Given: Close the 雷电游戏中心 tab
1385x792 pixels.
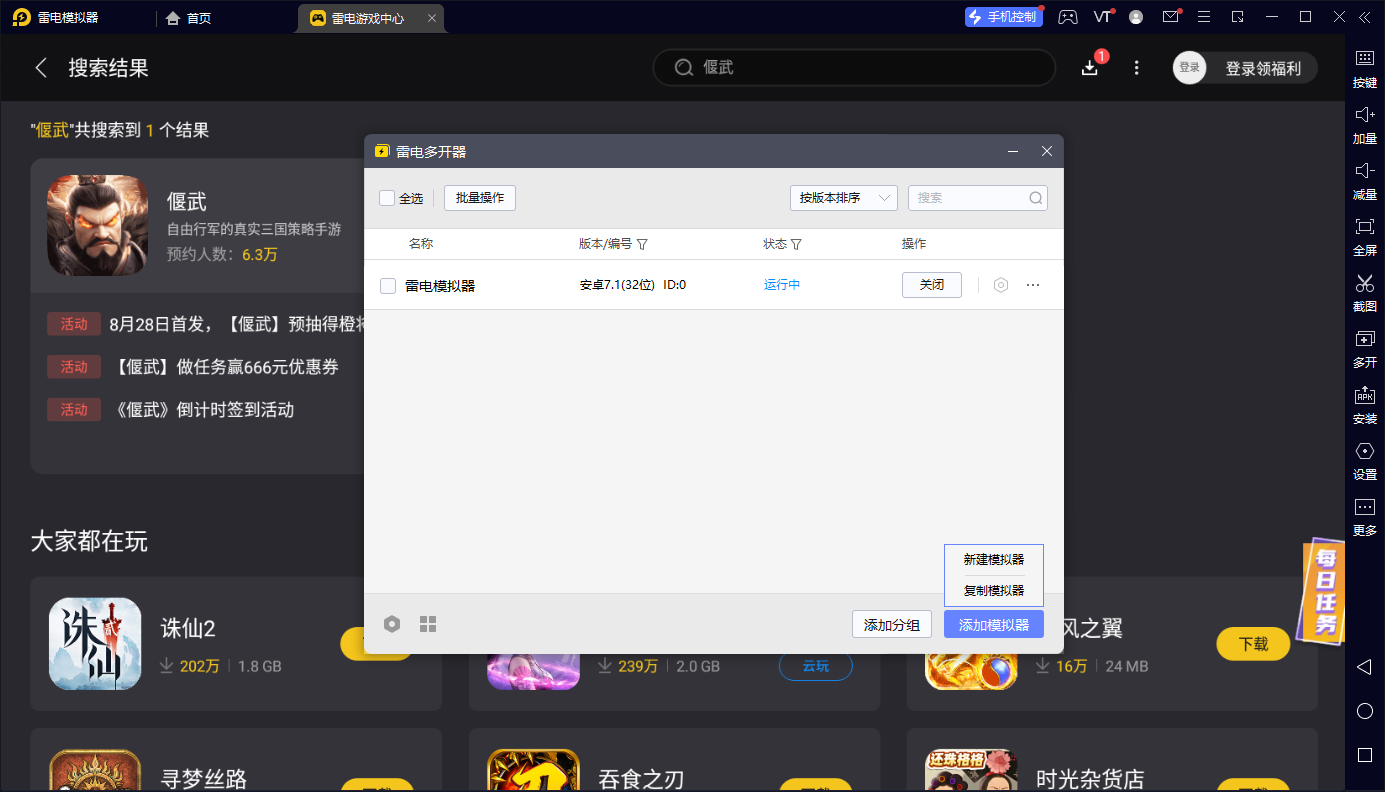Looking at the screenshot, I should pyautogui.click(x=431, y=18).
